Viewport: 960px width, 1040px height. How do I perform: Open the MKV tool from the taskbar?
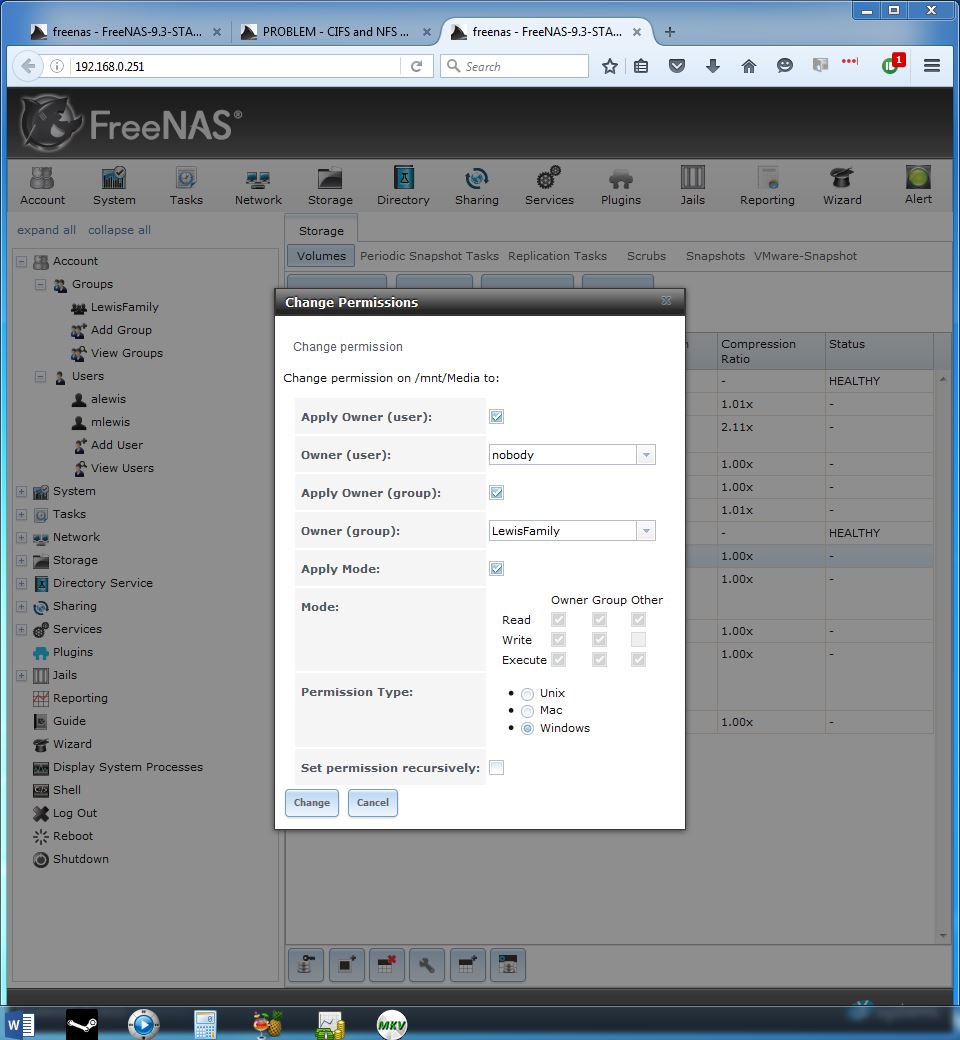[391, 1025]
